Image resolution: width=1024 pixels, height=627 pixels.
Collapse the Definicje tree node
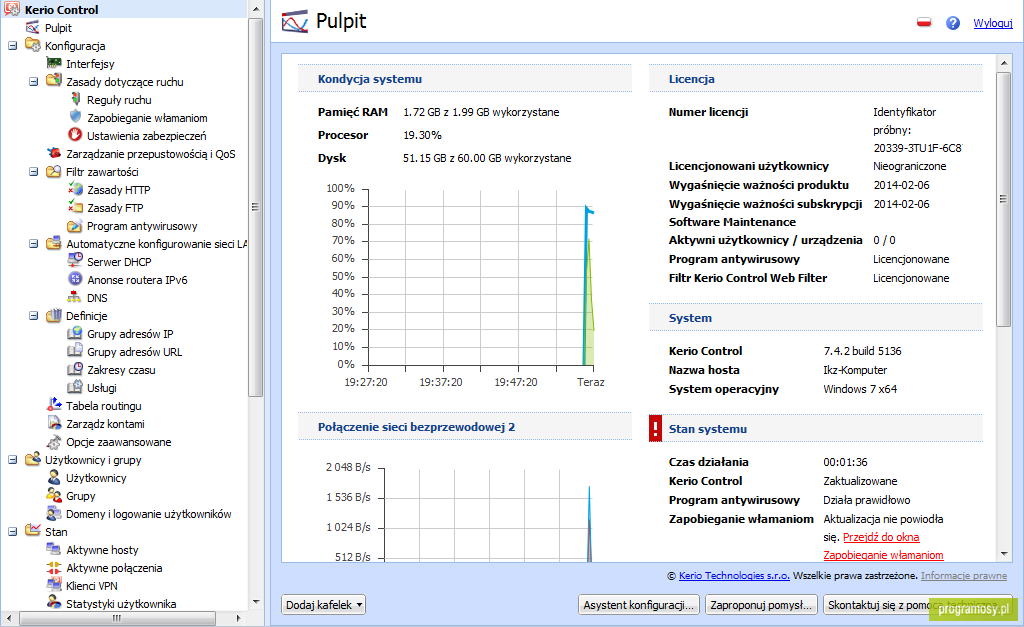tap(33, 315)
